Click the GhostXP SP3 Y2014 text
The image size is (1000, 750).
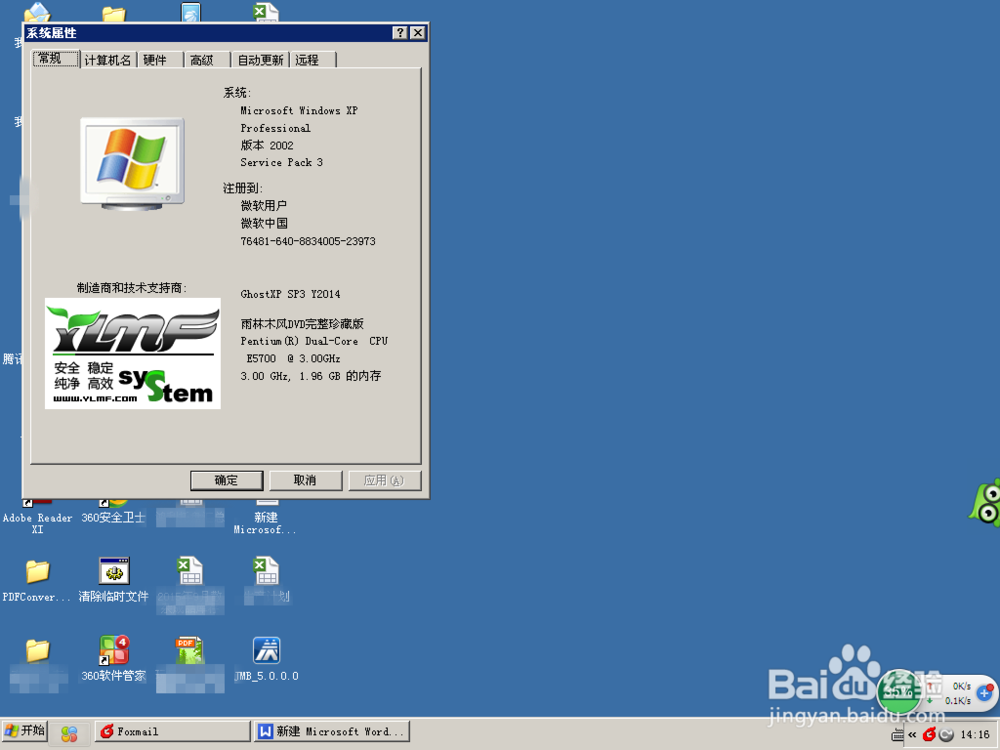(x=290, y=294)
